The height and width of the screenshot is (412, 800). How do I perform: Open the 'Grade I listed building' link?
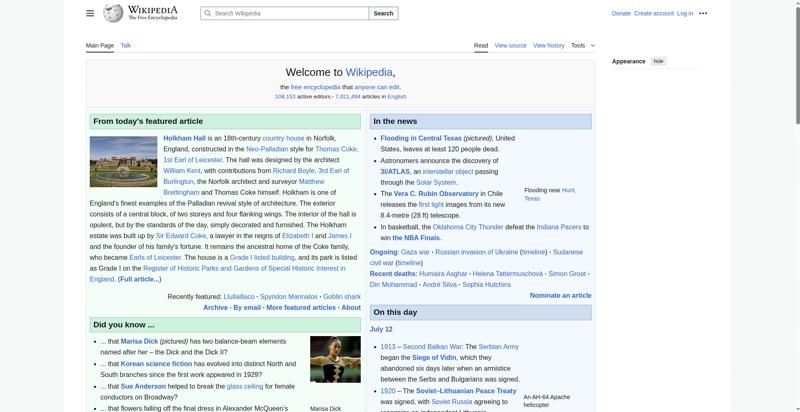(x=262, y=258)
